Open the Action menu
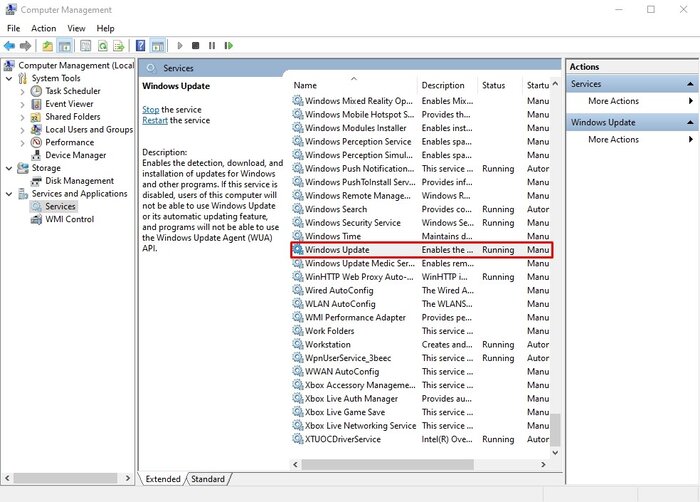This screenshot has width=700, height=502. pyautogui.click(x=43, y=28)
